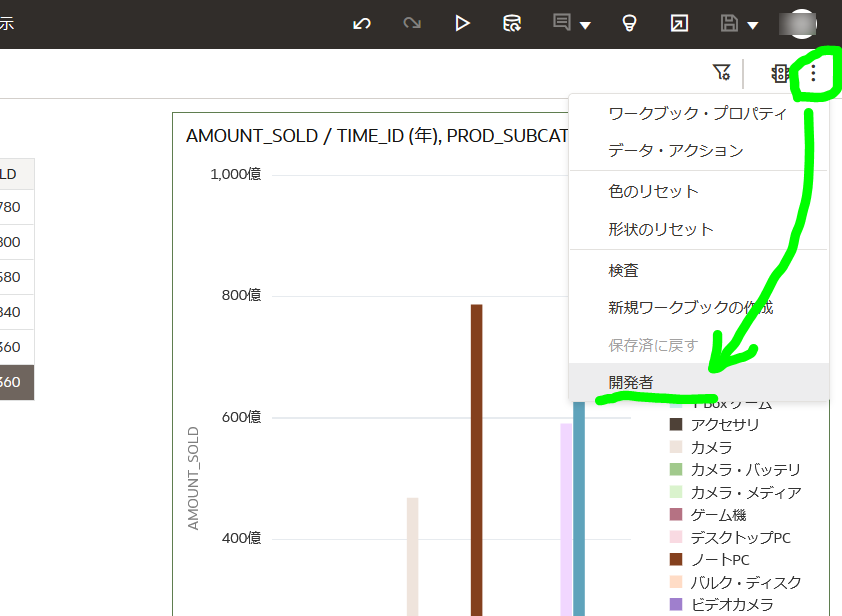
Task: Open the visualization filter icon
Action: point(722,73)
